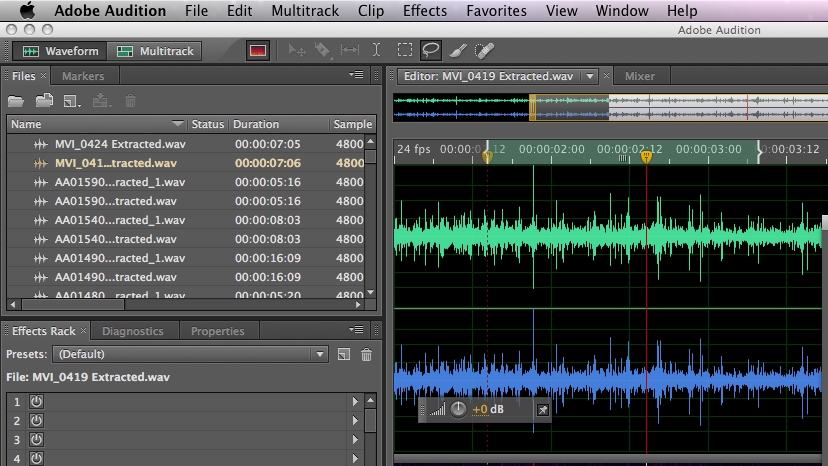The width and height of the screenshot is (828, 466).
Task: Pick the Paintbrush Selection tool
Action: tap(458, 50)
